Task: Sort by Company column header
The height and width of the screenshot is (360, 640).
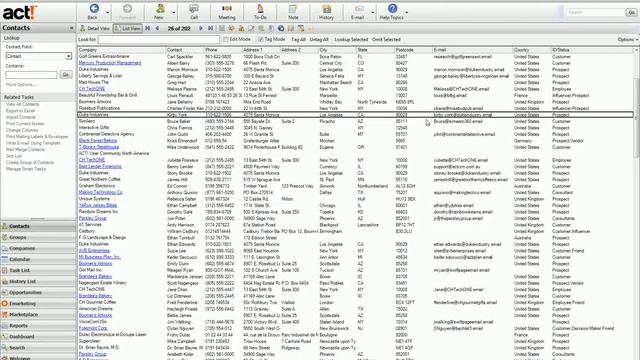Action: [121, 50]
